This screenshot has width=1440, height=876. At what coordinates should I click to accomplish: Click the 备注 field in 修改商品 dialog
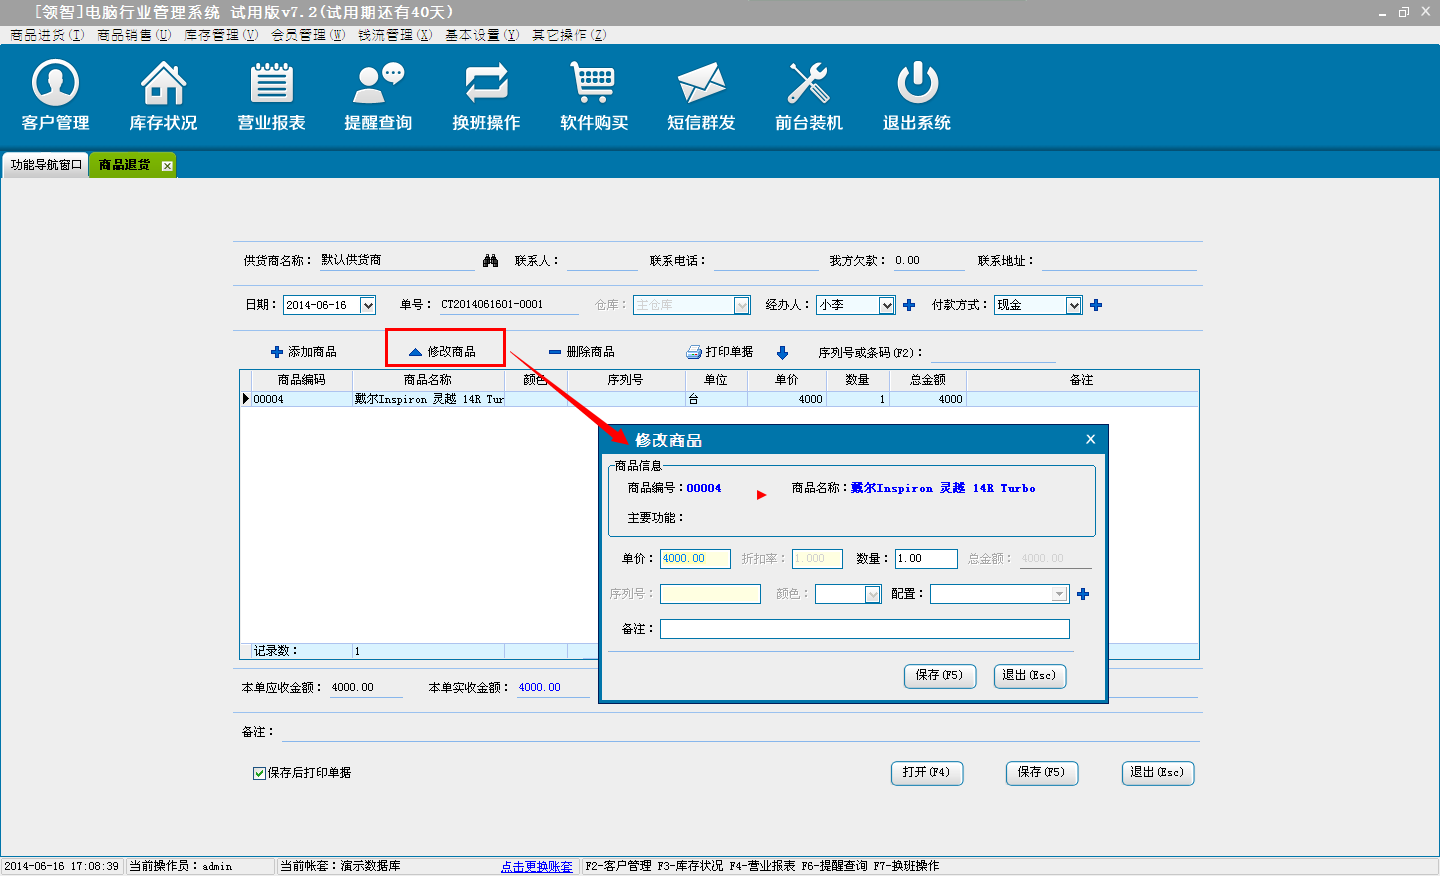click(x=864, y=629)
